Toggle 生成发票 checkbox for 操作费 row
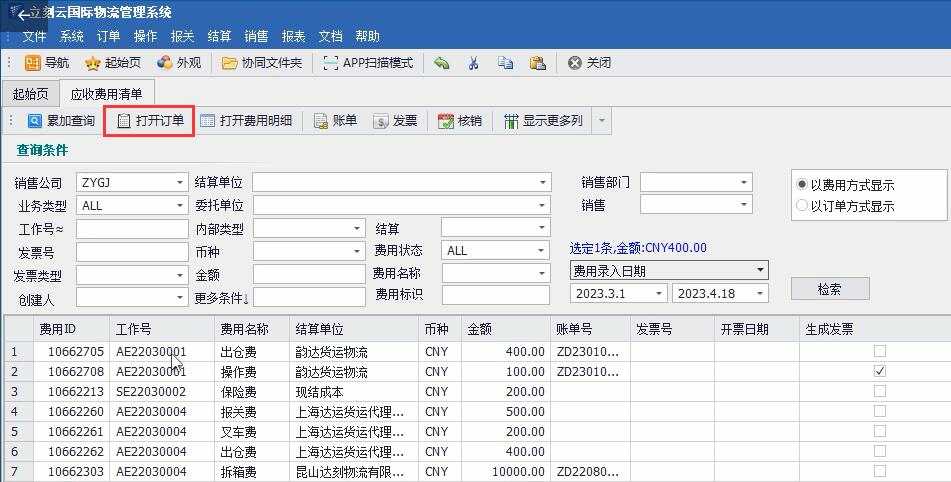This screenshot has height=482, width=951. 880,371
